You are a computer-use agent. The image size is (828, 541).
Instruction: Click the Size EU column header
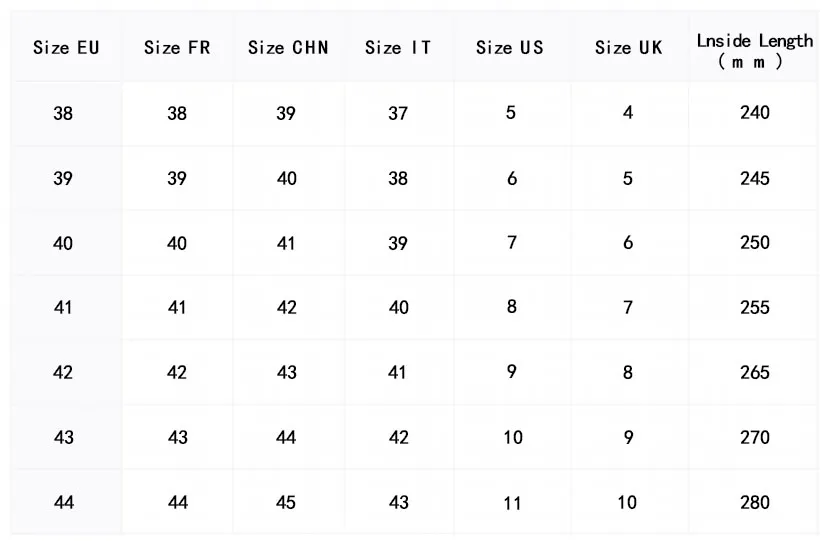(x=66, y=48)
